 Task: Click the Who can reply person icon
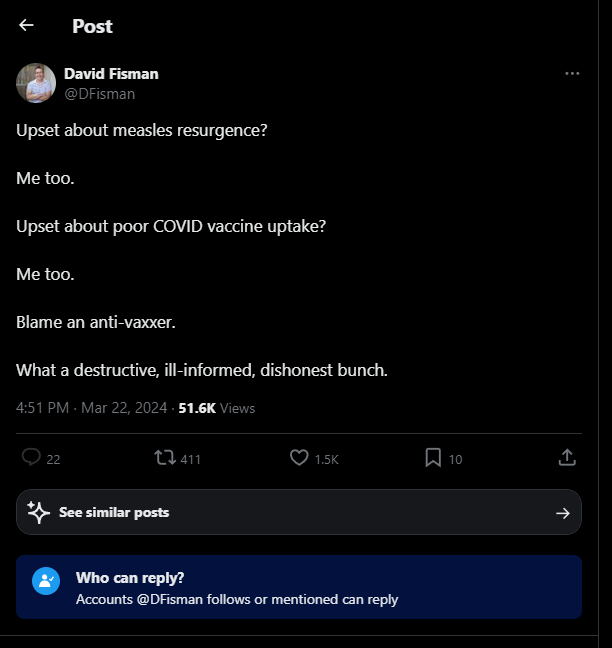click(x=46, y=581)
